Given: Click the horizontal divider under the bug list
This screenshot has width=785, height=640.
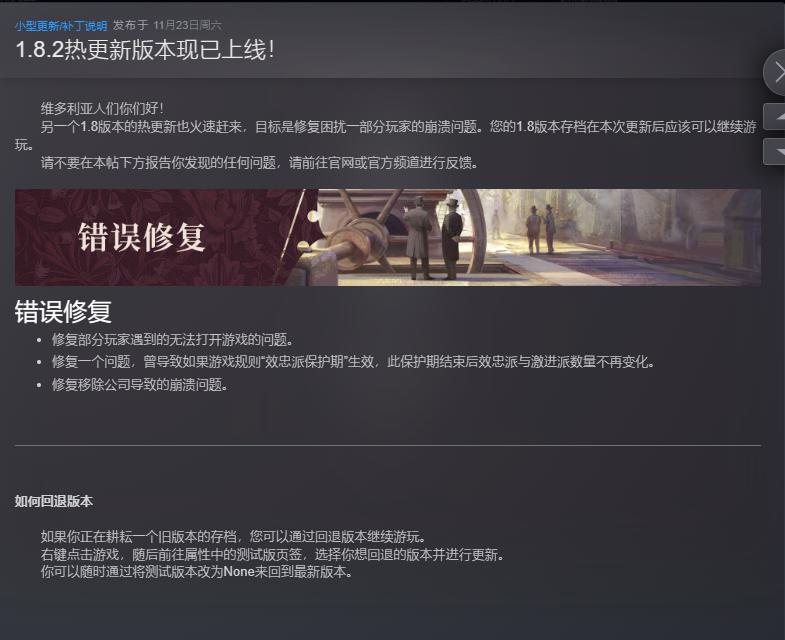Looking at the screenshot, I should [x=388, y=445].
